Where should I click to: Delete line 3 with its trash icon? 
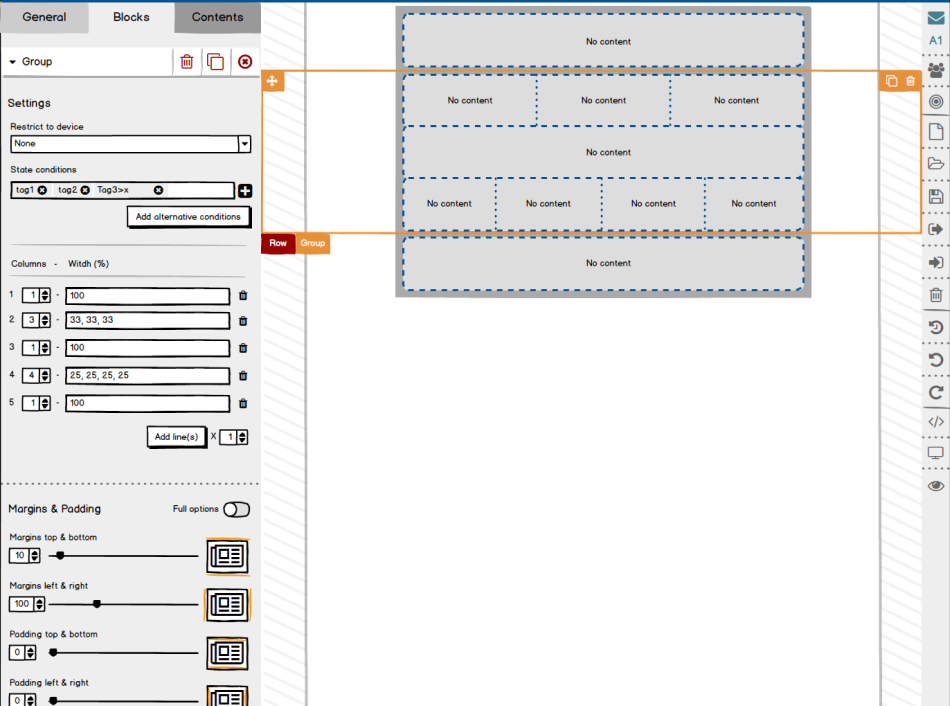click(x=243, y=348)
